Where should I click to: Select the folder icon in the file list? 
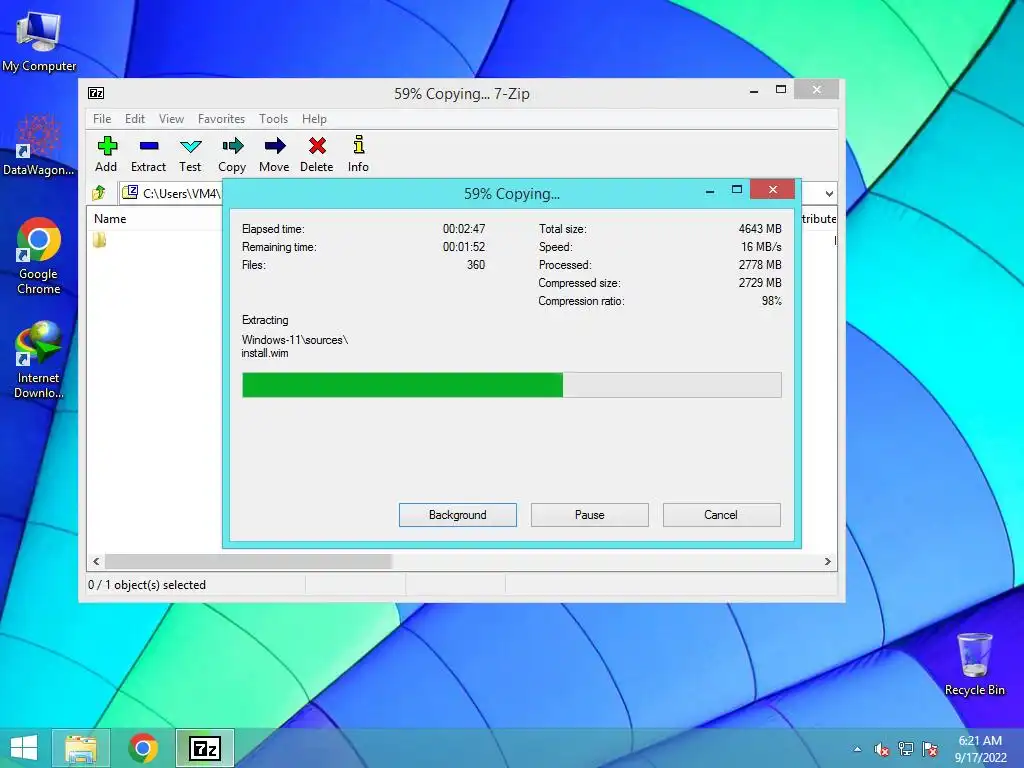[x=99, y=240]
